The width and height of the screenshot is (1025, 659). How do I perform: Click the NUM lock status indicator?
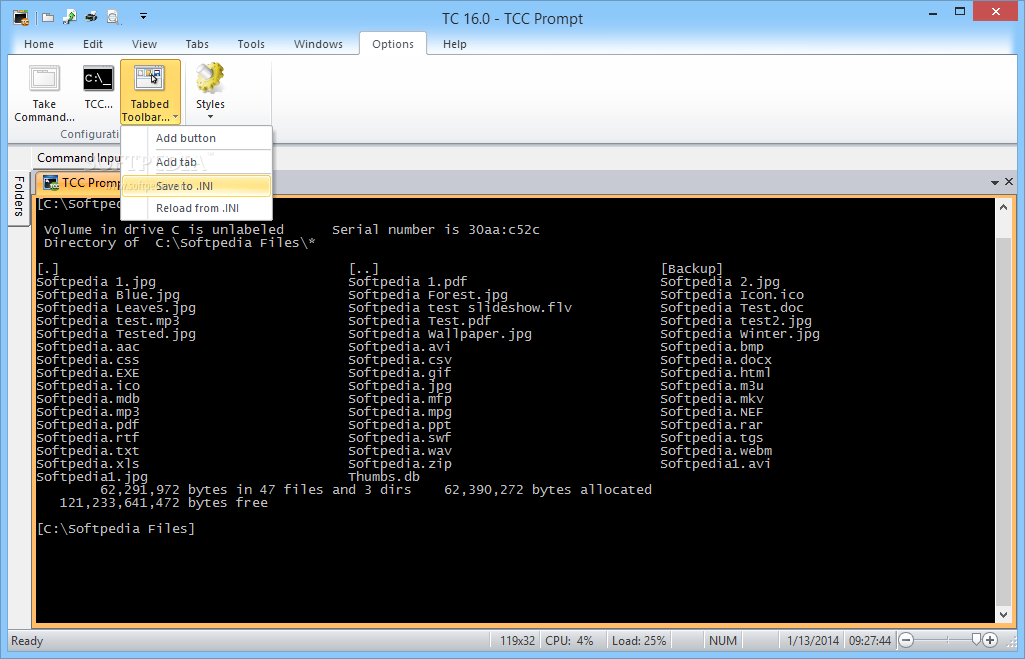722,641
